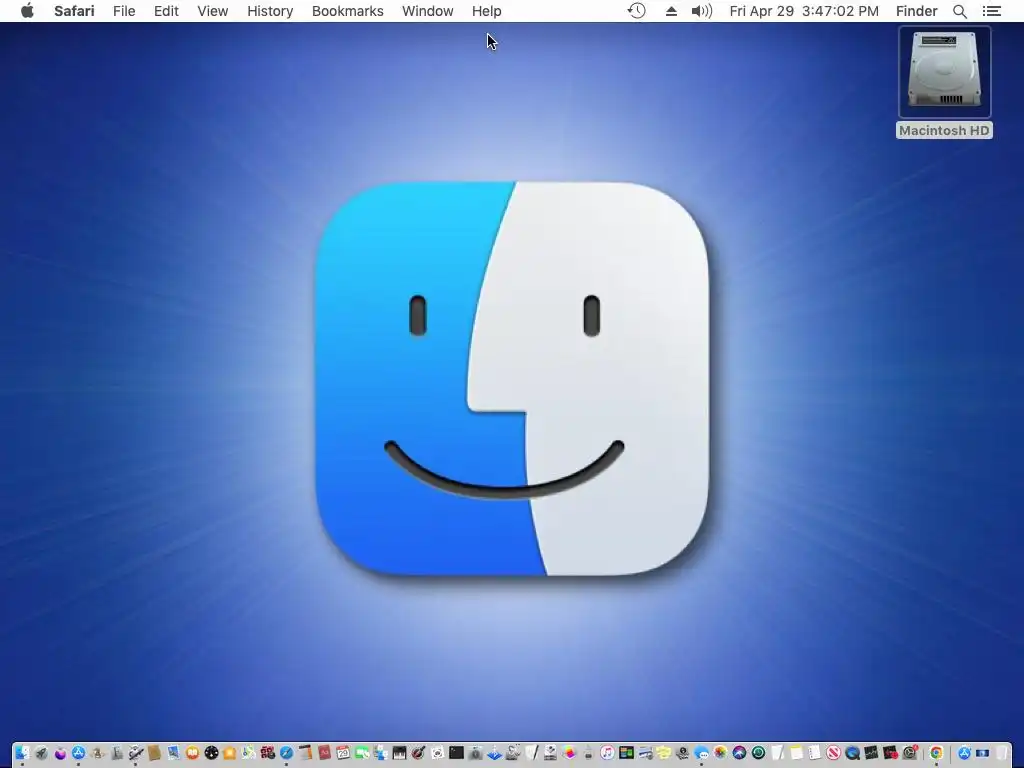Image resolution: width=1024 pixels, height=768 pixels.
Task: Open Stocks in the Dock
Action: [x=871, y=753]
